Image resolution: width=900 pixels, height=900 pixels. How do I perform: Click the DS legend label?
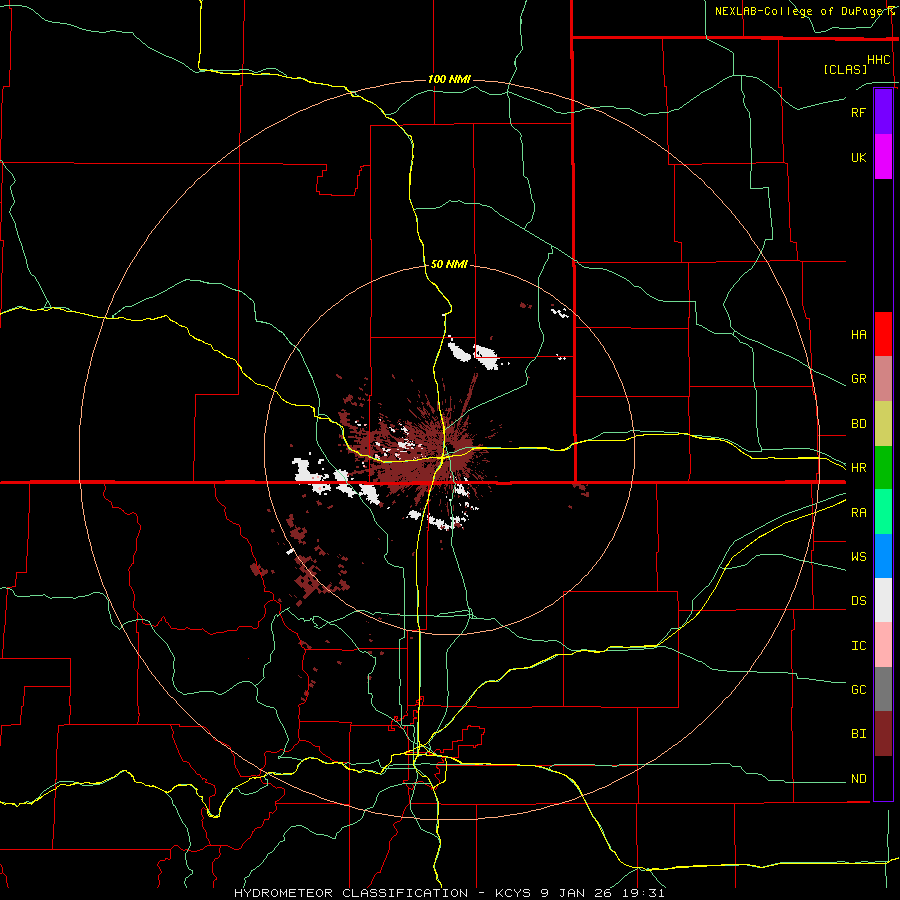858,601
